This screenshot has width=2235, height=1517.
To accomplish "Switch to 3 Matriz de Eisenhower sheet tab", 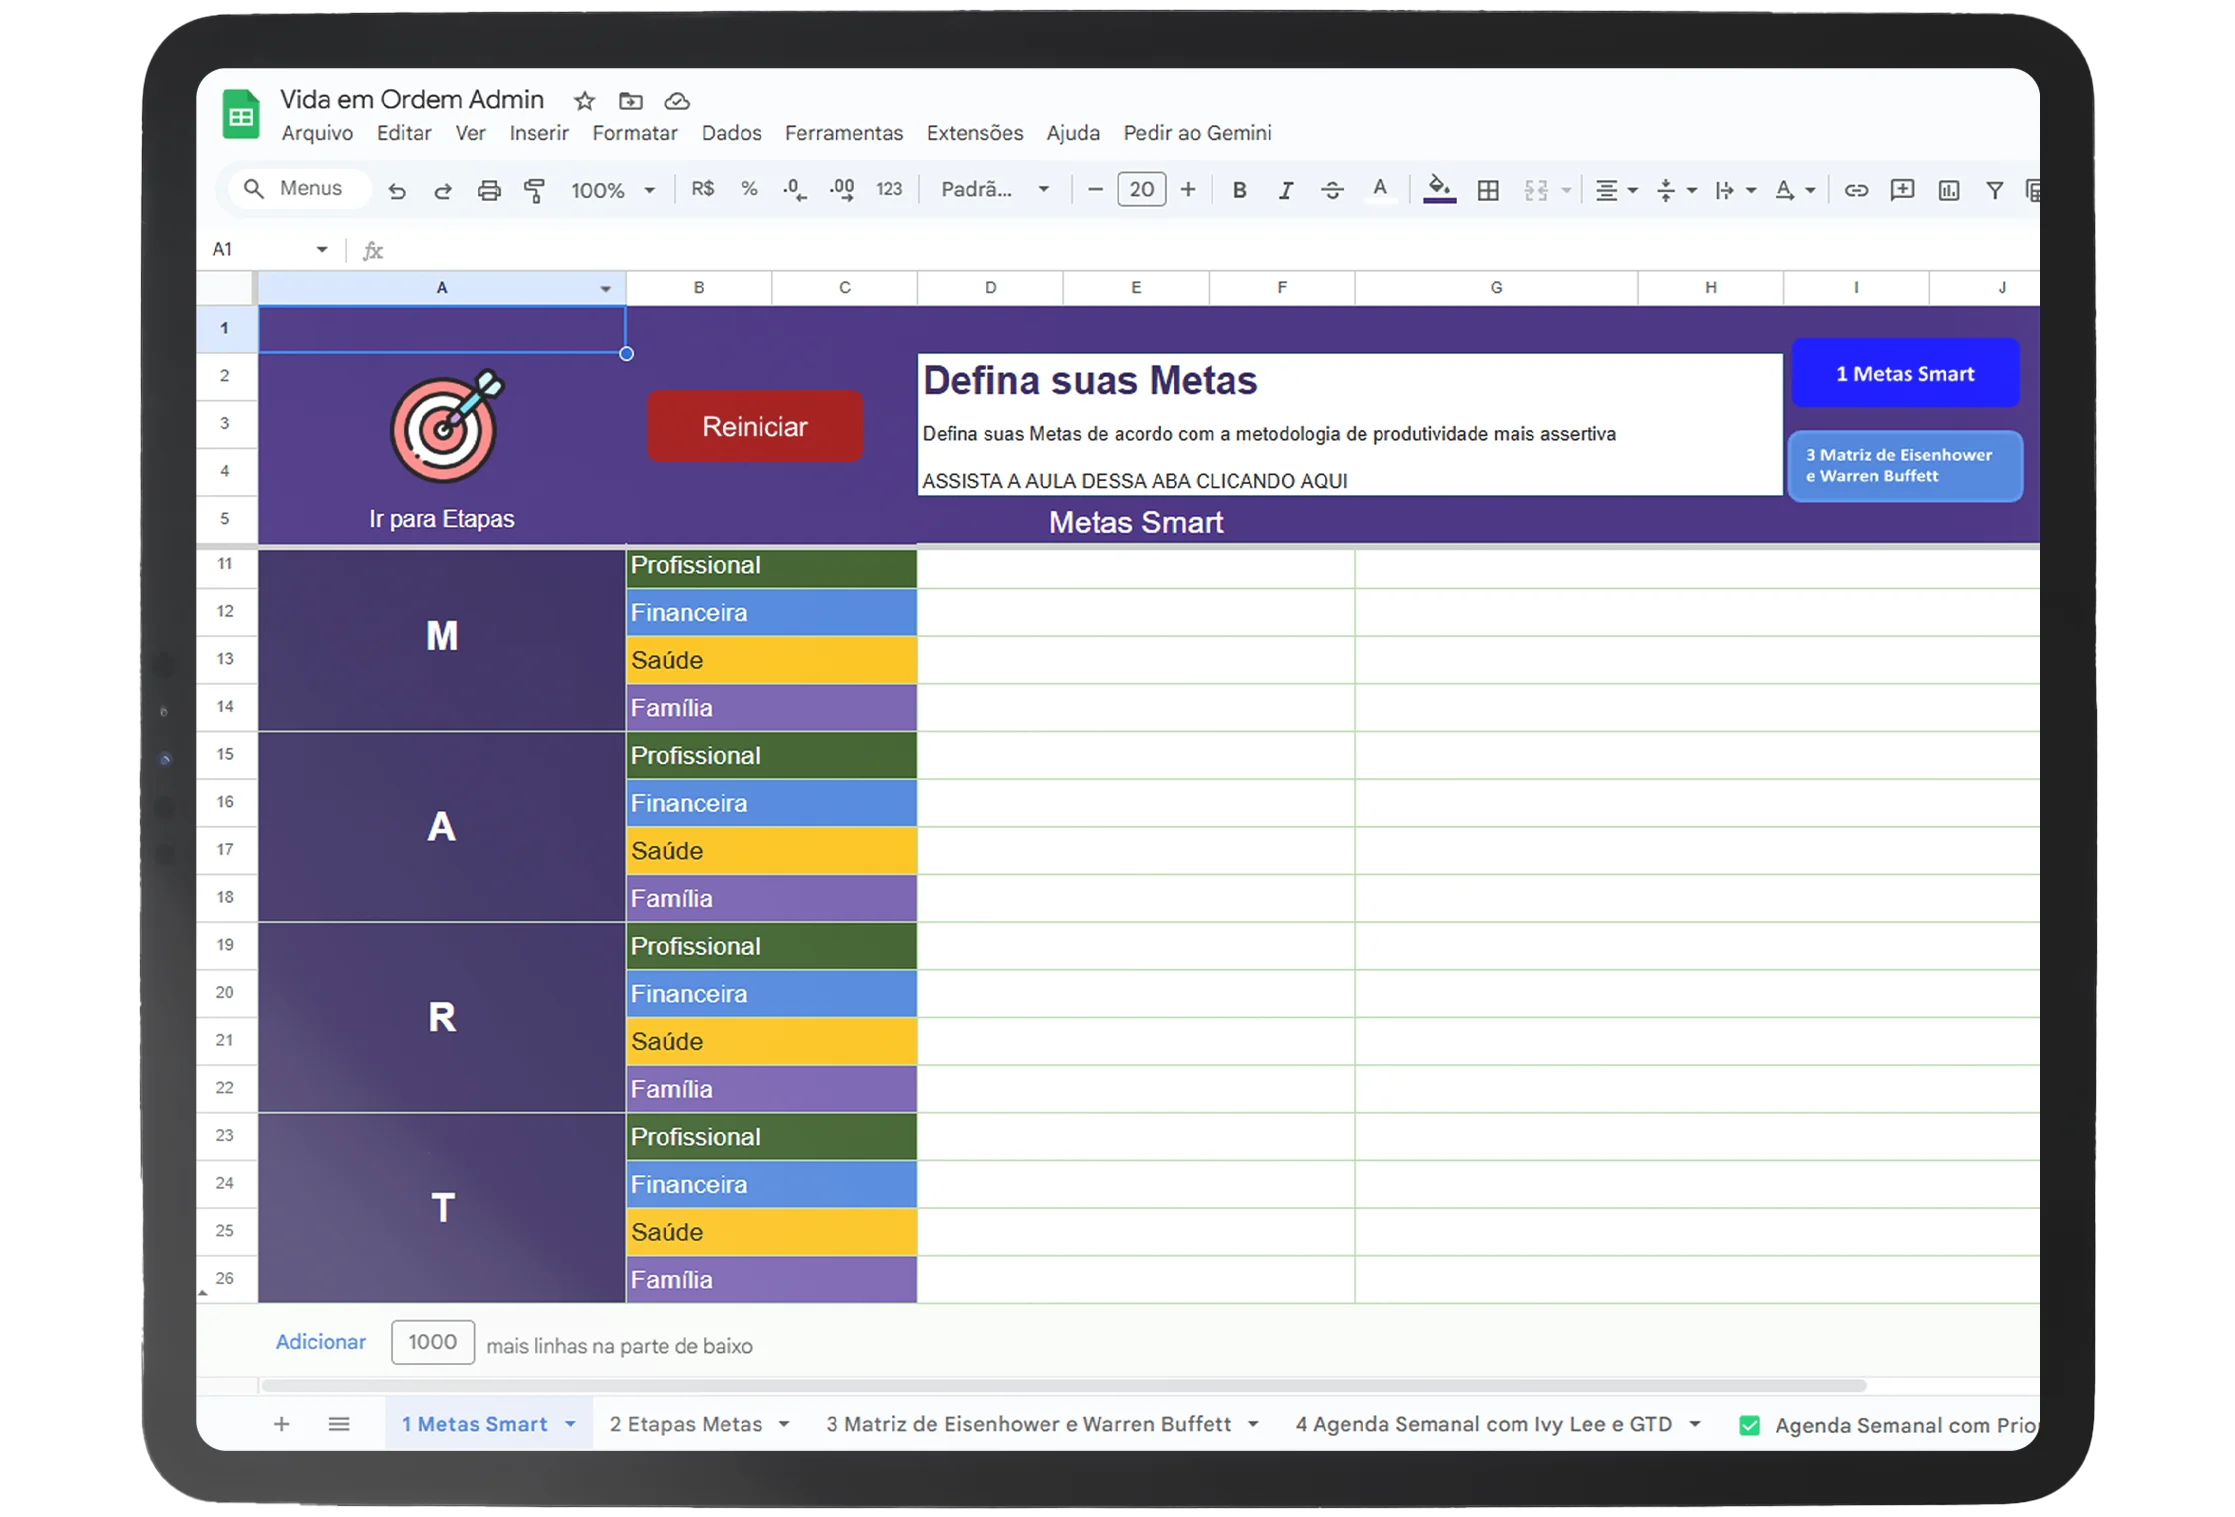I will click(1028, 1424).
